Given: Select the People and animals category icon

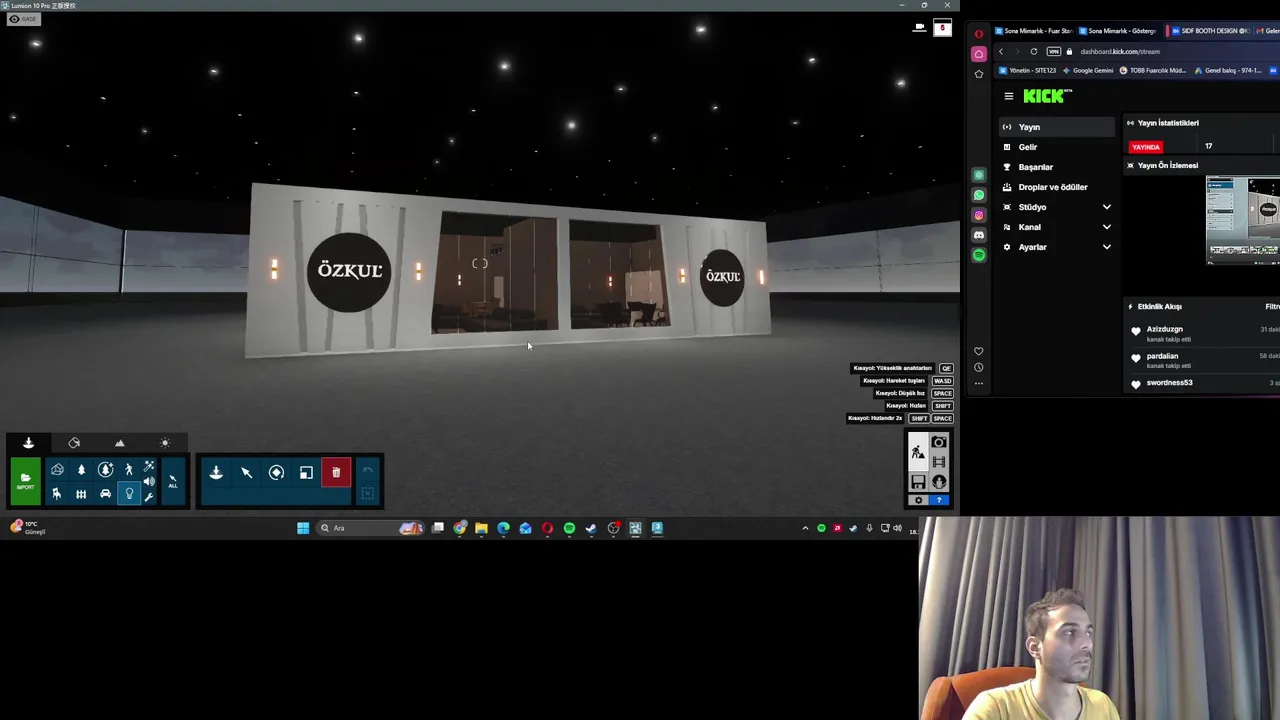Looking at the screenshot, I should click(x=128, y=470).
